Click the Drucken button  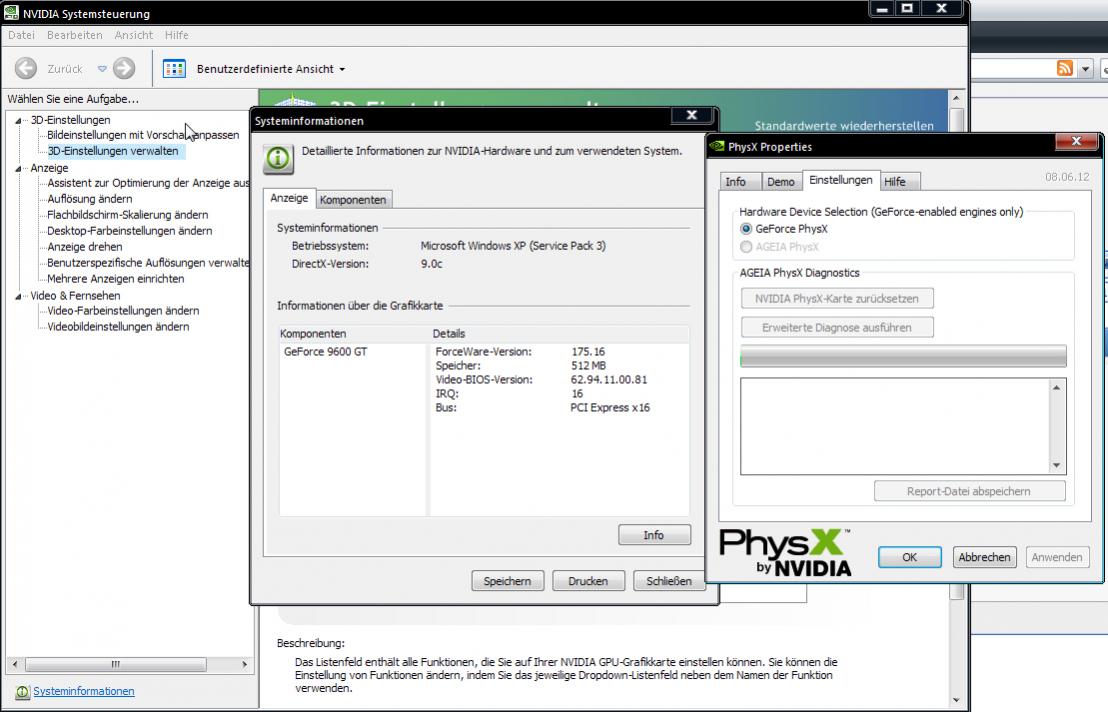588,581
